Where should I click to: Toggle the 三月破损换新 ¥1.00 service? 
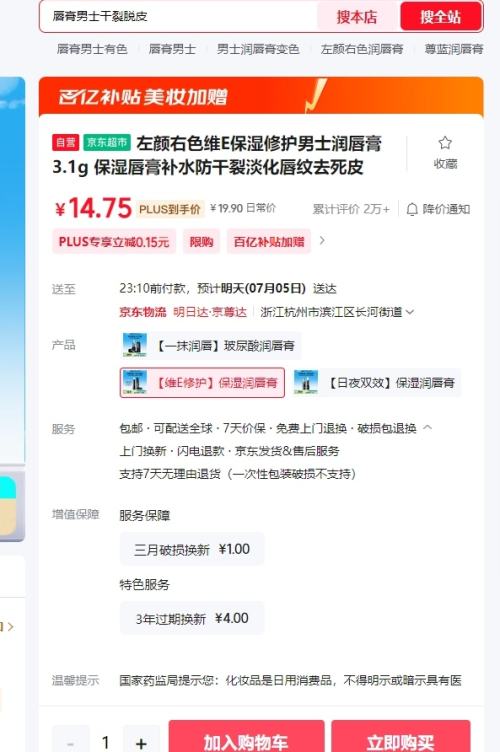point(192,549)
